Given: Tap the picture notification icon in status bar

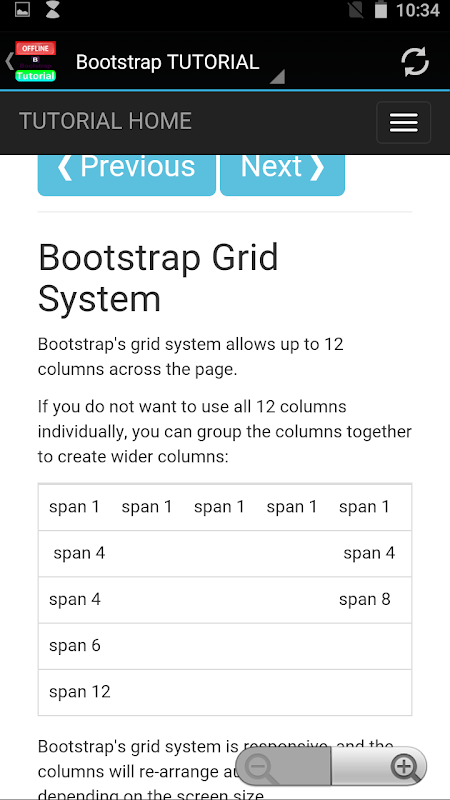Looking at the screenshot, I should tap(22, 9).
